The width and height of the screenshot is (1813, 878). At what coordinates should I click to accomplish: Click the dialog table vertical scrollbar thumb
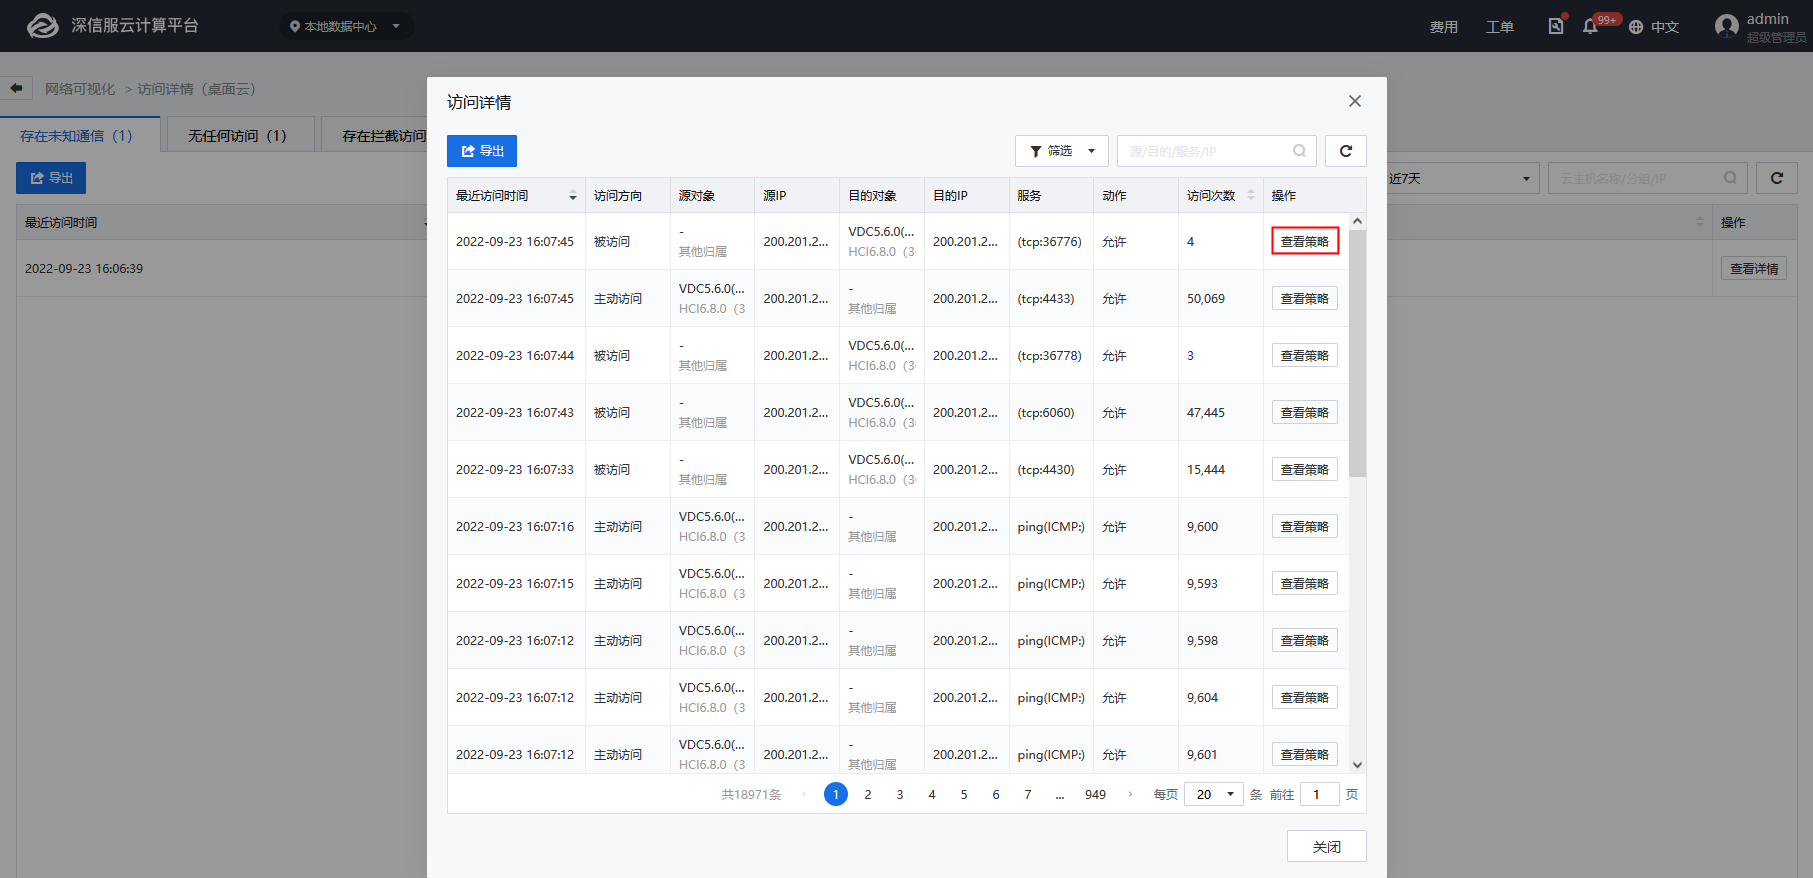[x=1357, y=353]
